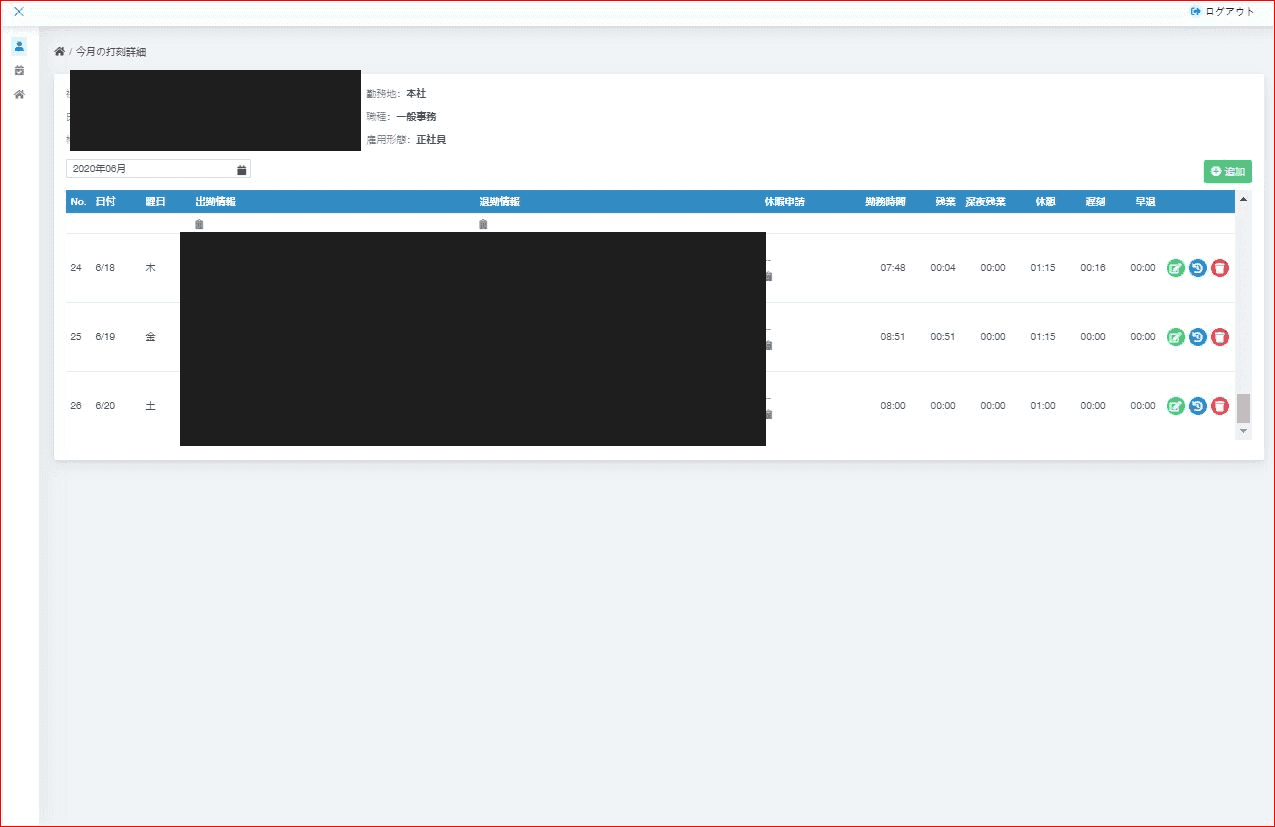View history for the 6/18 row
Viewport: 1275px width, 827px height.
coord(1198,268)
